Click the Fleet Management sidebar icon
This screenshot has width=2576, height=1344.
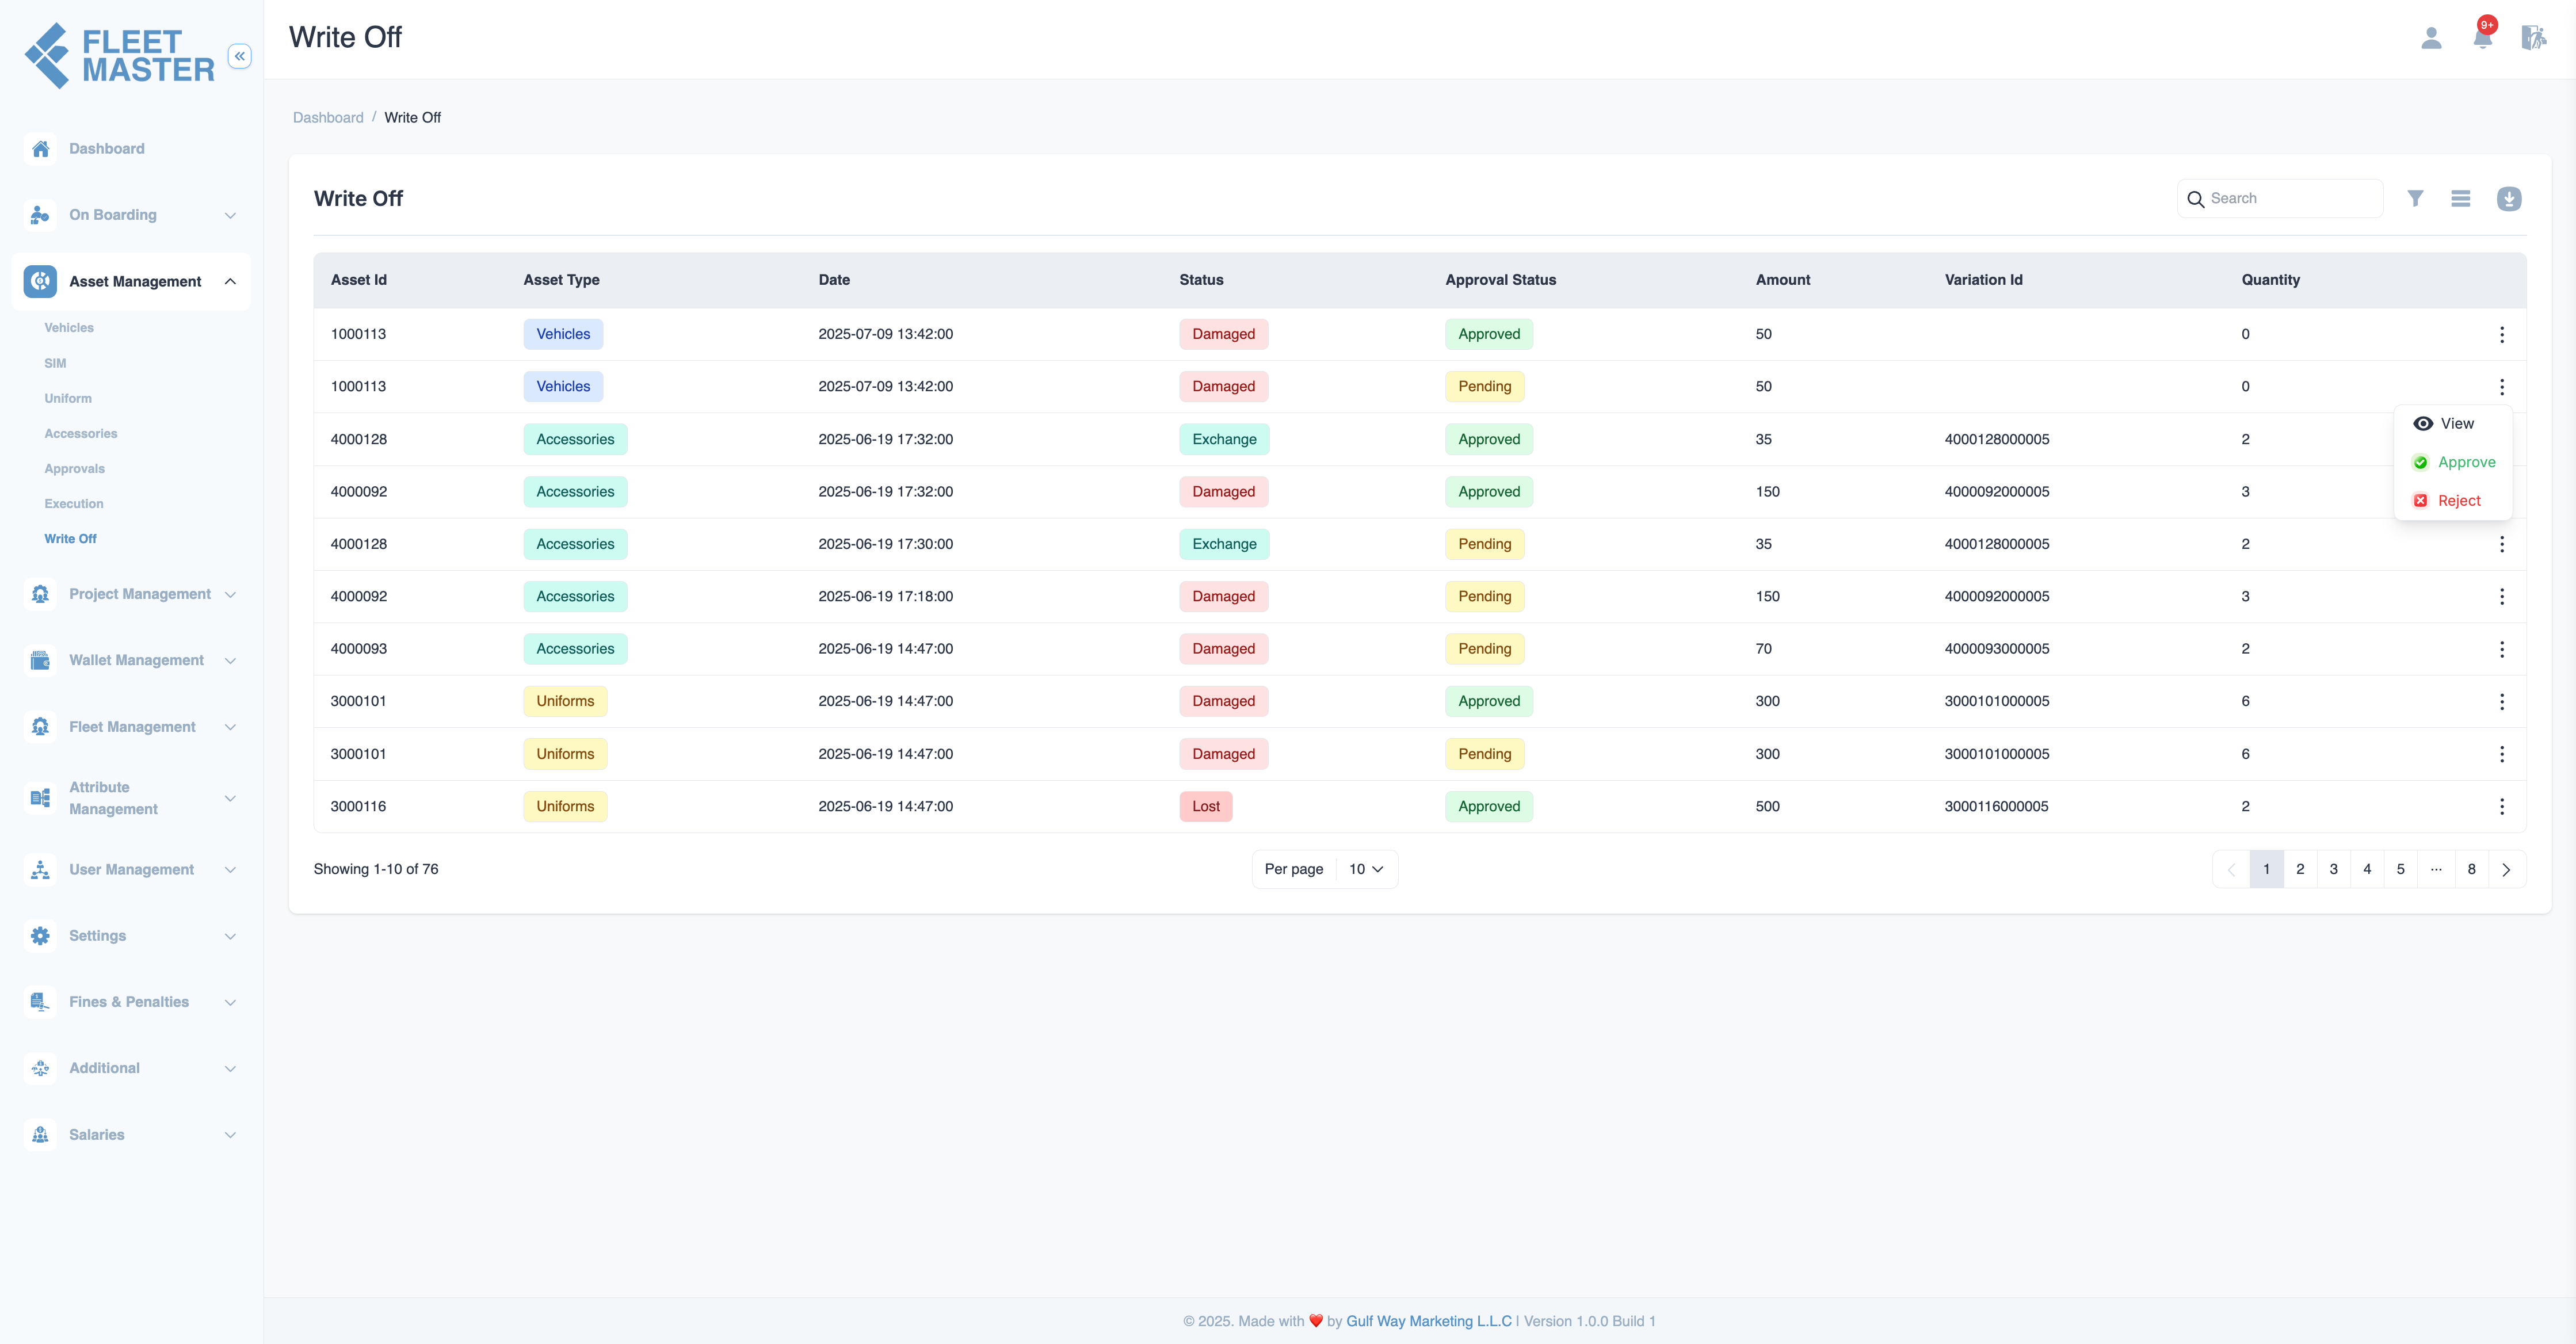(40, 727)
